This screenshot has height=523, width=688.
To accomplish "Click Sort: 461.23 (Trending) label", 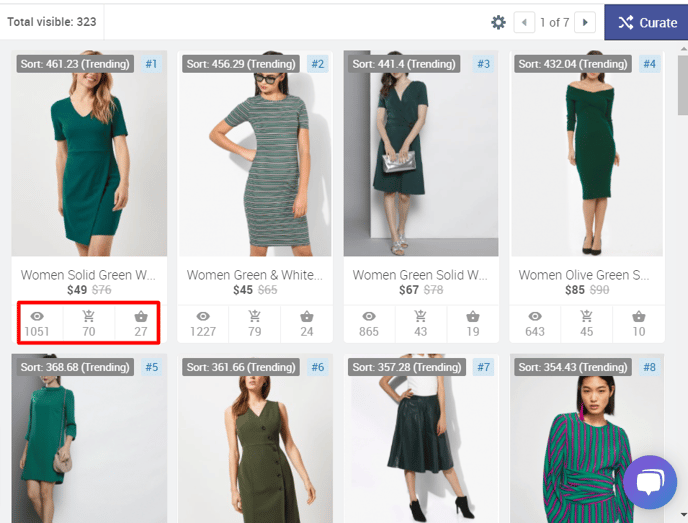I will 75,64.
